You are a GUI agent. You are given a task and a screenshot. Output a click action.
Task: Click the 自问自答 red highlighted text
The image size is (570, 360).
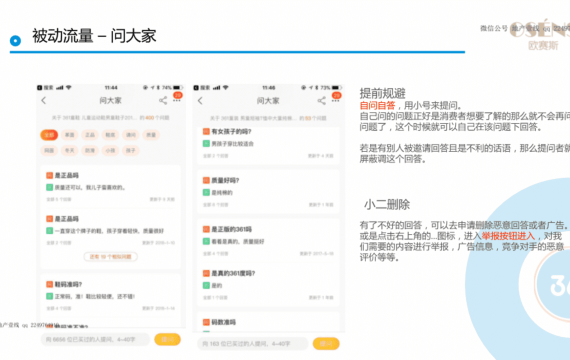click(377, 105)
